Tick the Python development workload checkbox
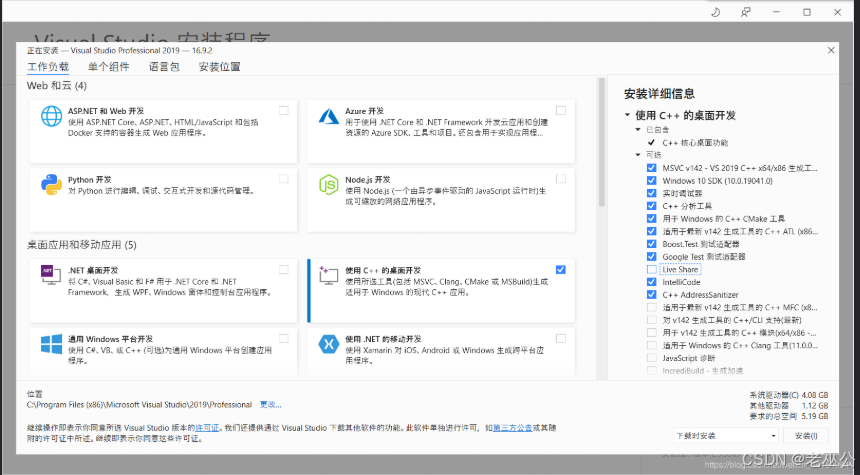The image size is (860, 475). pos(284,179)
